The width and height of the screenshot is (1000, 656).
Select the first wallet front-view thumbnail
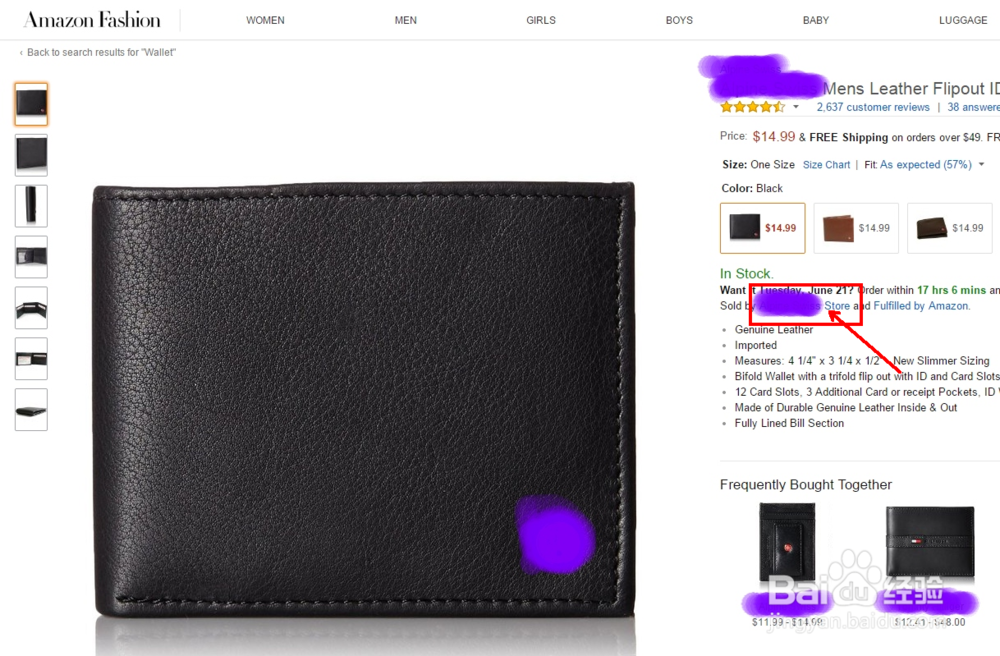coord(31,103)
